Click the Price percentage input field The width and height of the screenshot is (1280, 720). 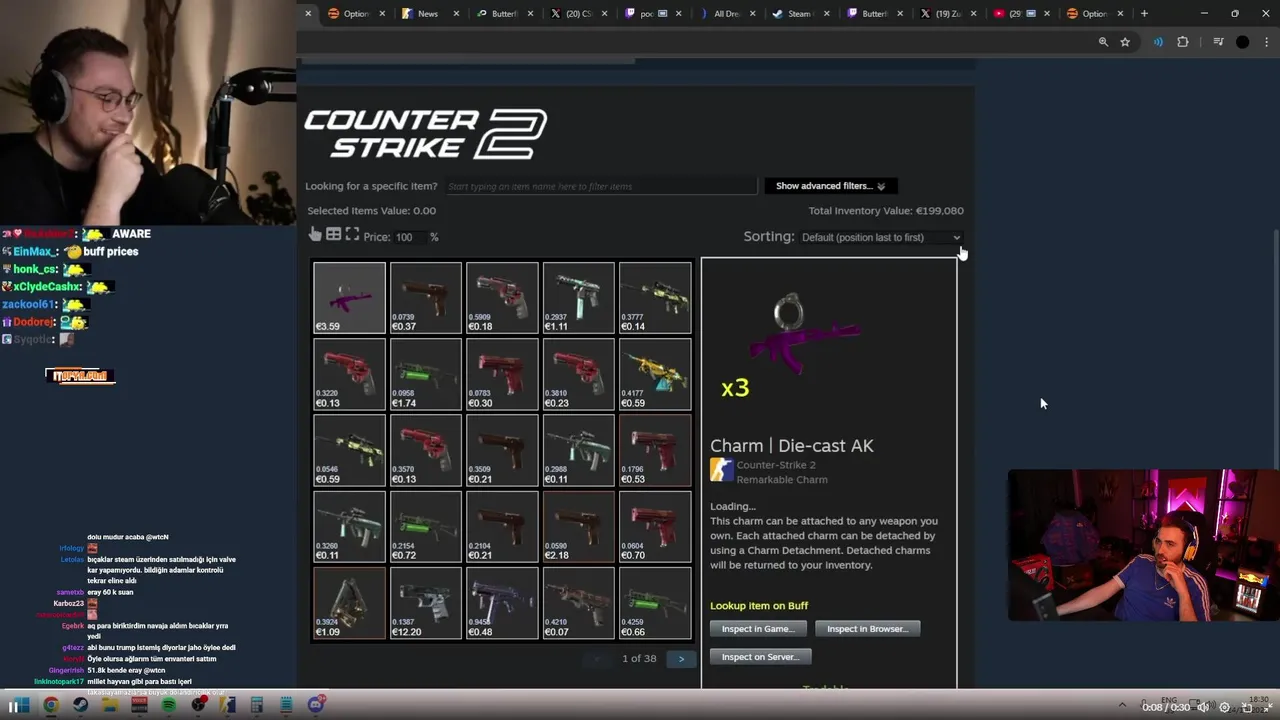pyautogui.click(x=410, y=237)
